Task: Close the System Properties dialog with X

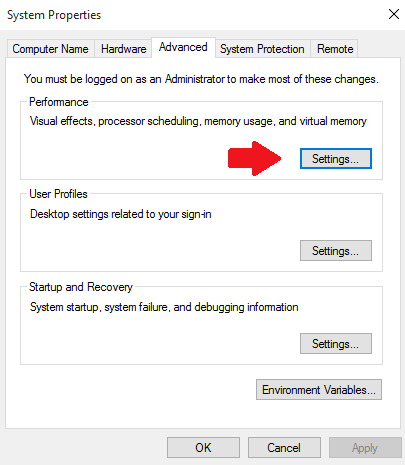Action: click(394, 14)
